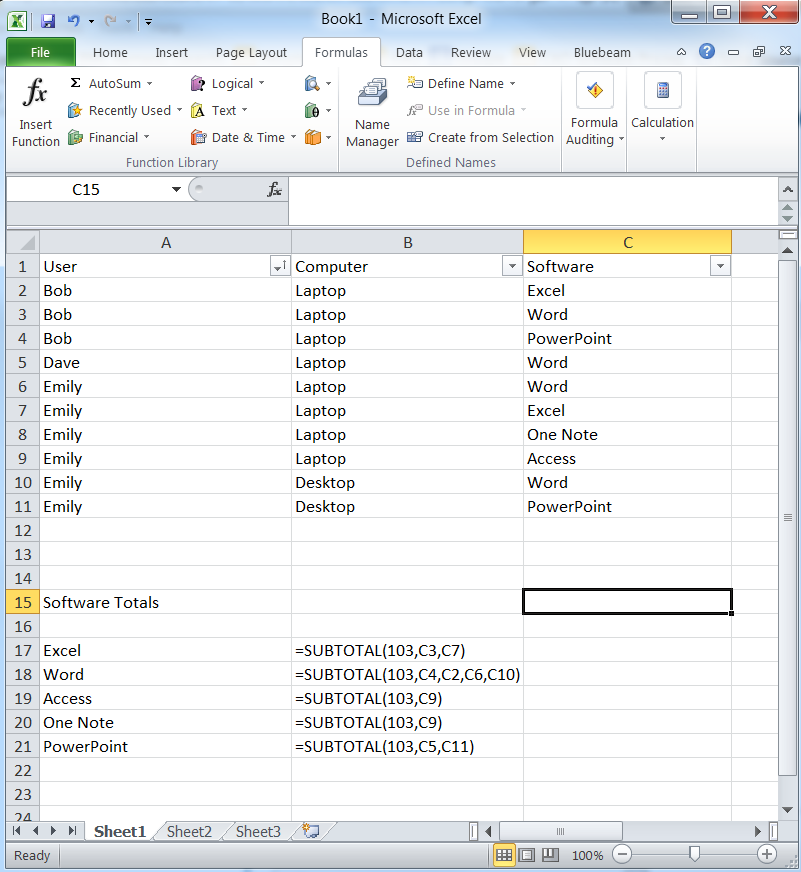
Task: Click the 100% zoom level
Action: tap(587, 855)
